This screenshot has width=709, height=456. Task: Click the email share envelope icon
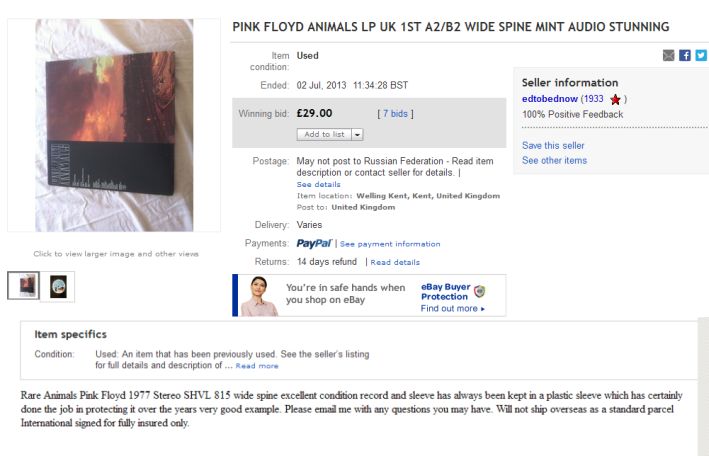pos(669,55)
